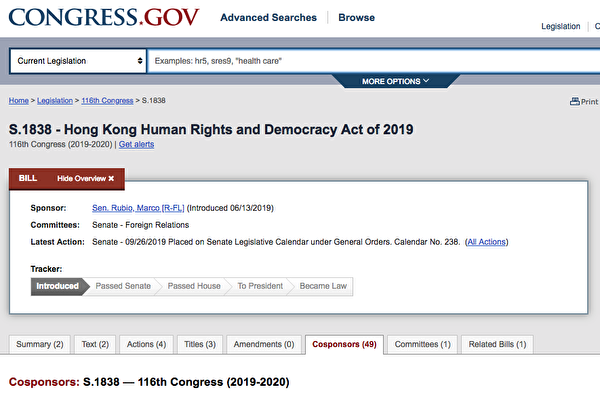Open the Amendments (0) tab
Screen dimensions: 600x400
(x=263, y=344)
